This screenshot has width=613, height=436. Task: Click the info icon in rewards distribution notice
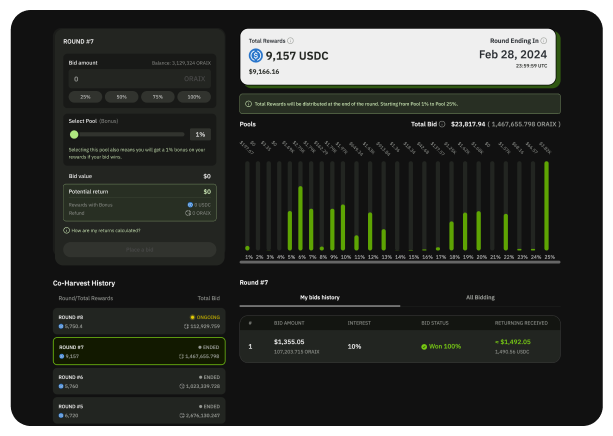point(248,104)
